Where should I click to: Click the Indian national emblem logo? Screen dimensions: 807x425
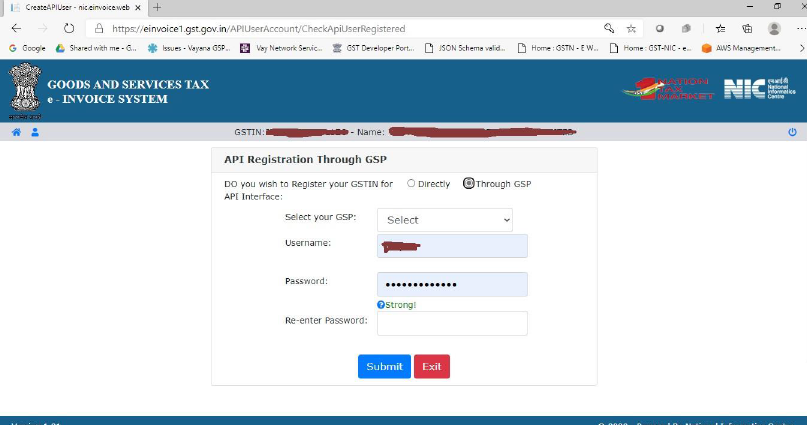(x=22, y=90)
